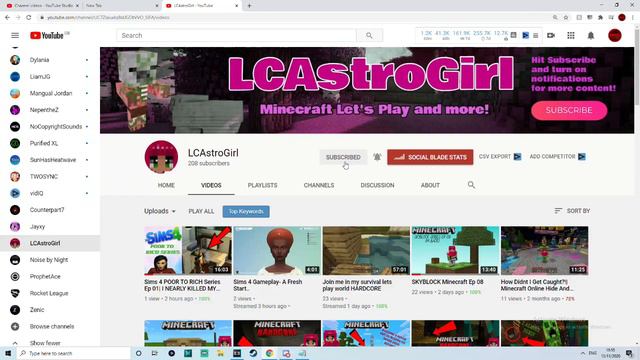Click Windows taskbar search box
The height and width of the screenshot is (360, 640).
pos(73,353)
